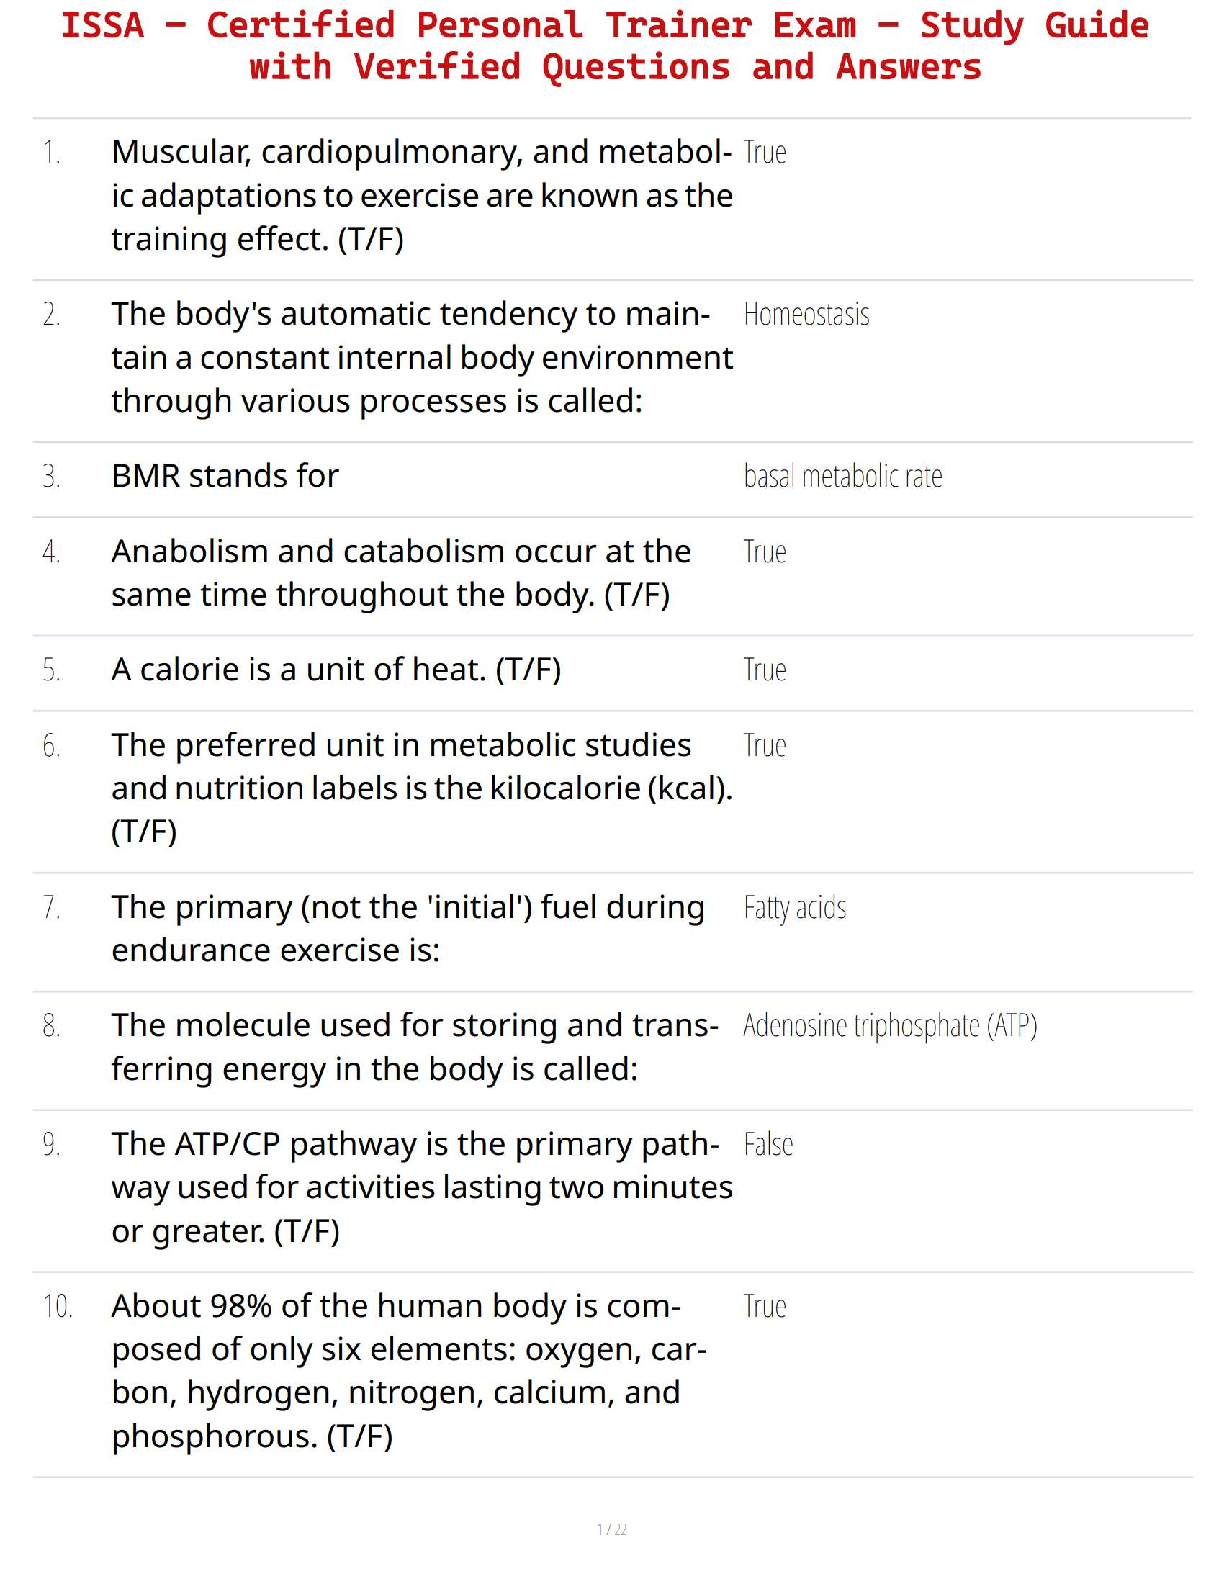The image size is (1224, 1584).
Task: Click the ATP/CP pathway question
Action: tap(421, 1187)
